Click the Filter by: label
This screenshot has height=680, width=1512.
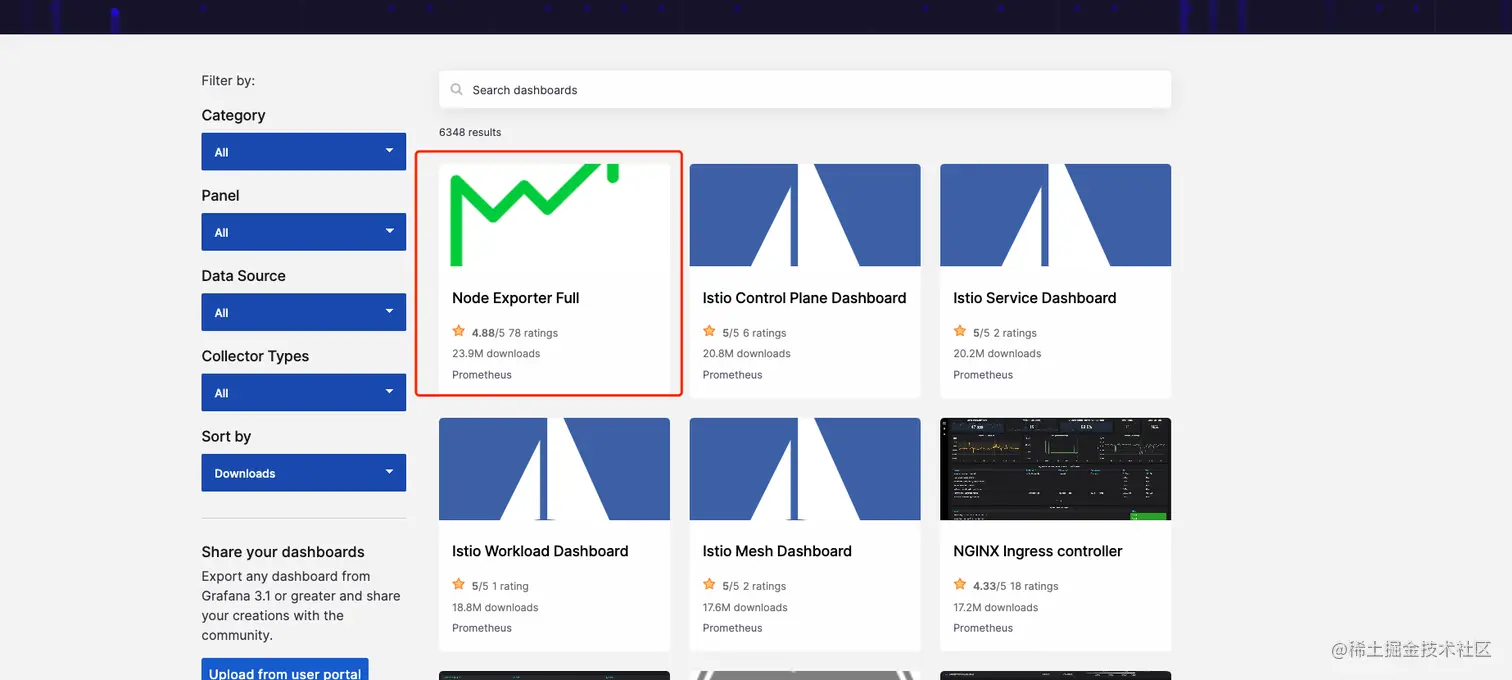(228, 80)
